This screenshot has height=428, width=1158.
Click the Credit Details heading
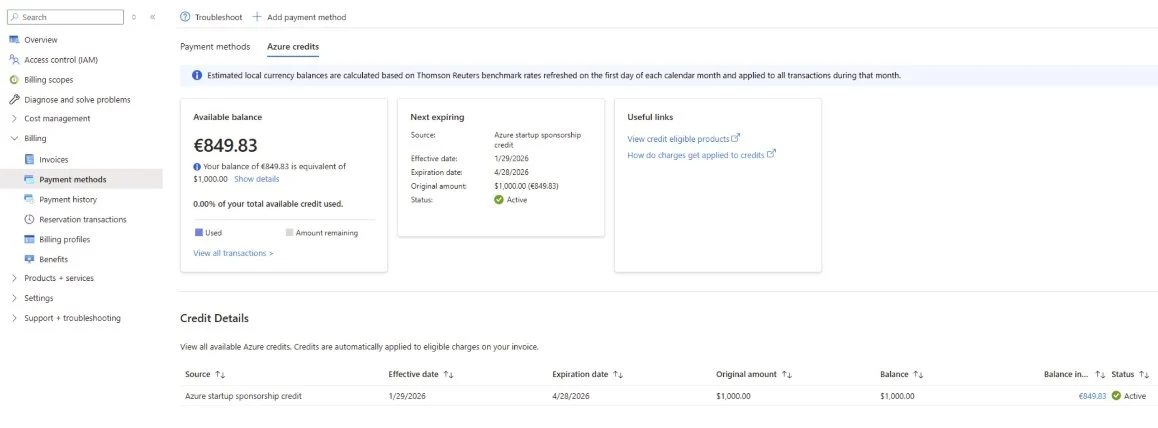coord(214,318)
